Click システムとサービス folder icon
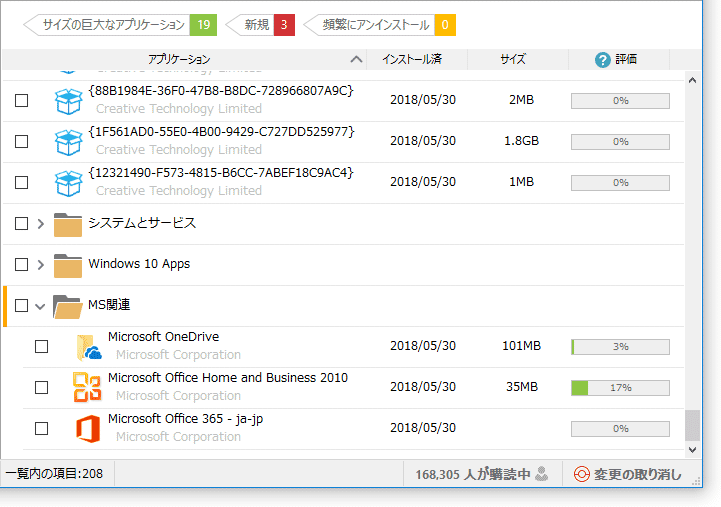The image size is (721, 507). pyautogui.click(x=68, y=224)
